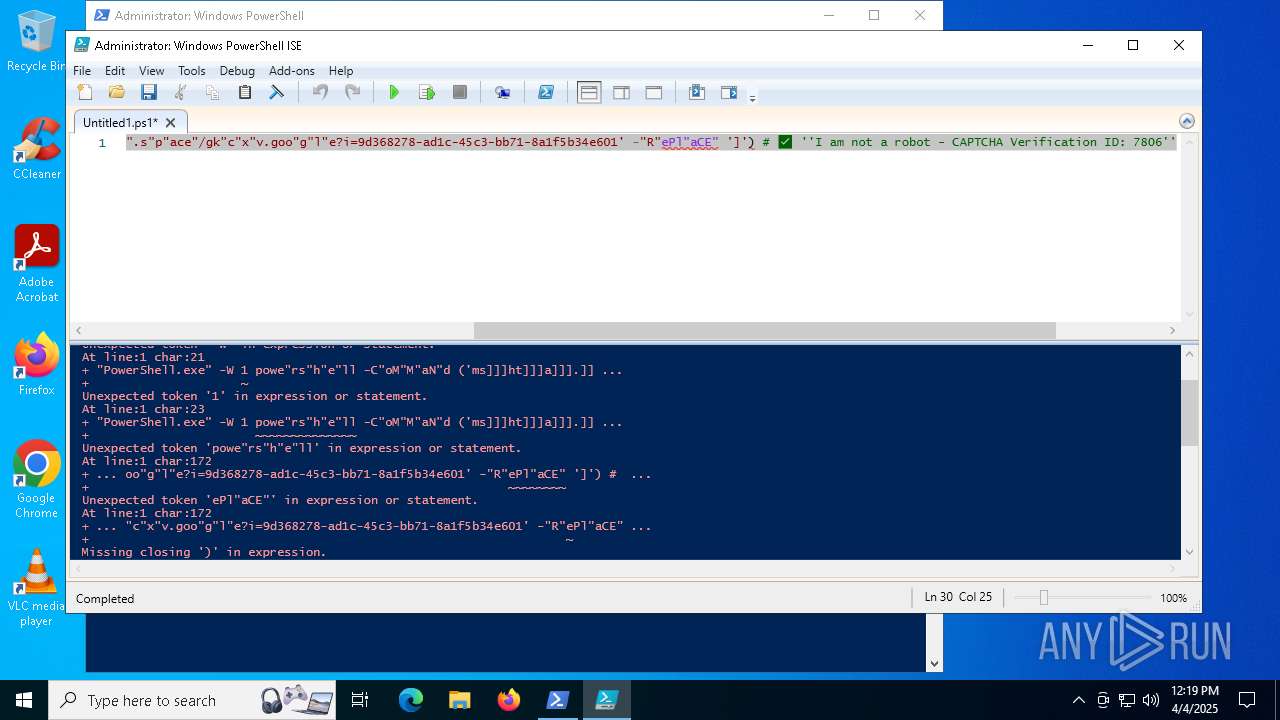Open the Tools menu

click(x=191, y=70)
